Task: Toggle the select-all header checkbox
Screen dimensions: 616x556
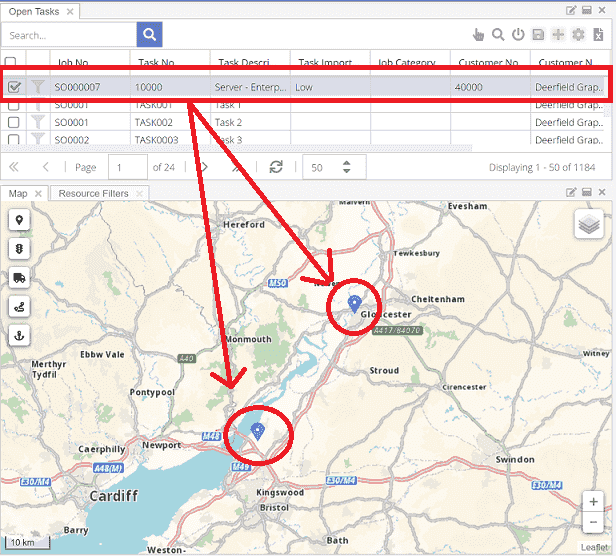Action: coord(10,62)
